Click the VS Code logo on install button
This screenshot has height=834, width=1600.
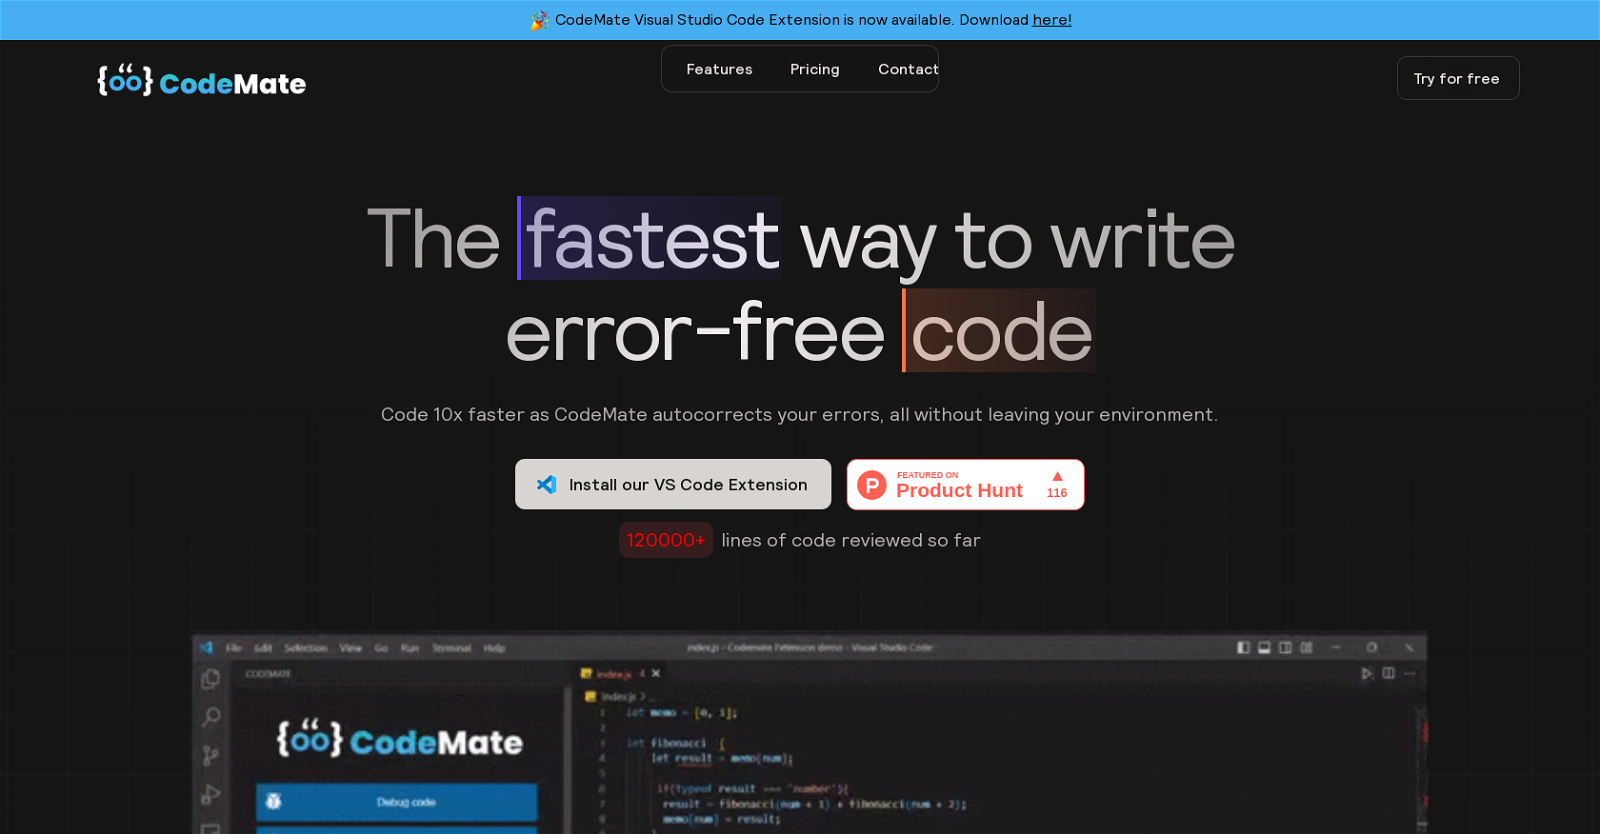546,484
